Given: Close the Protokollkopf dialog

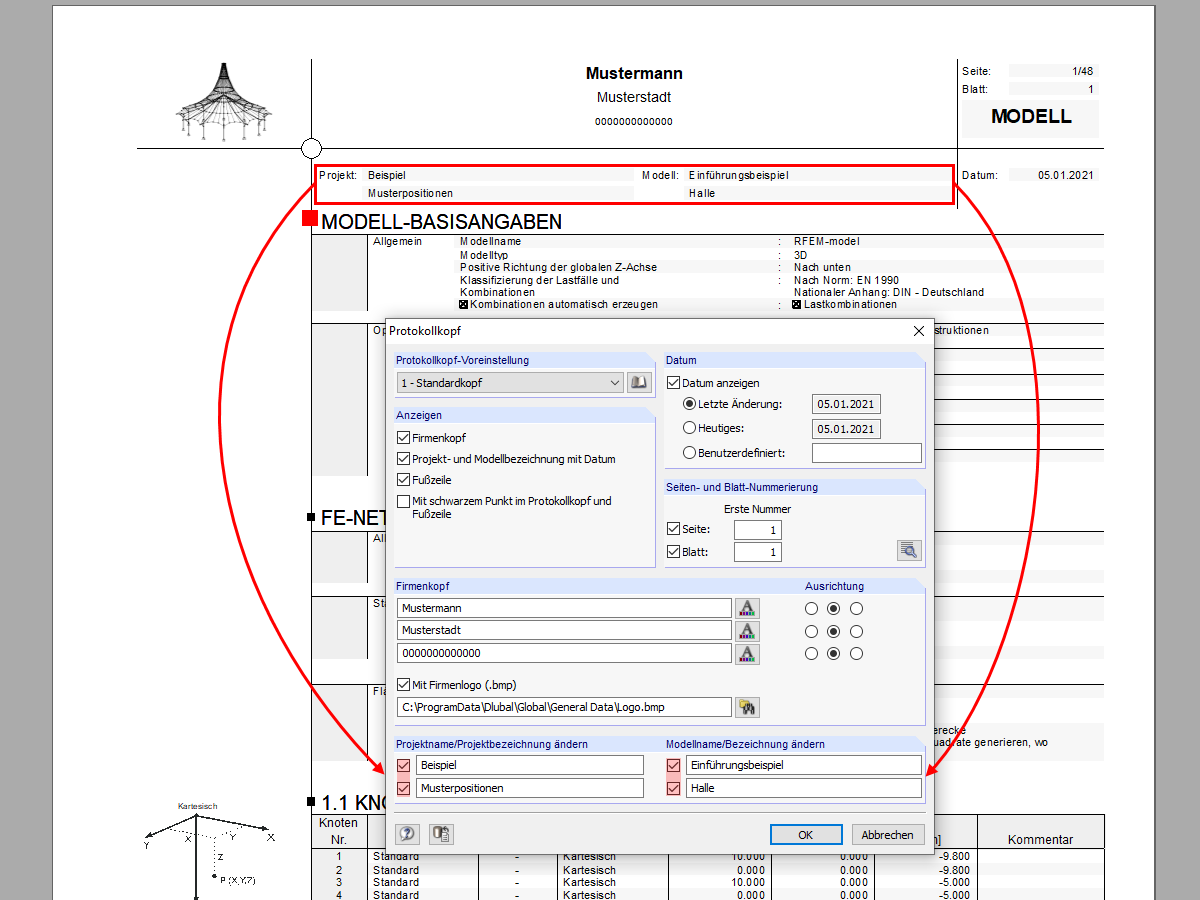Looking at the screenshot, I should pyautogui.click(x=919, y=331).
